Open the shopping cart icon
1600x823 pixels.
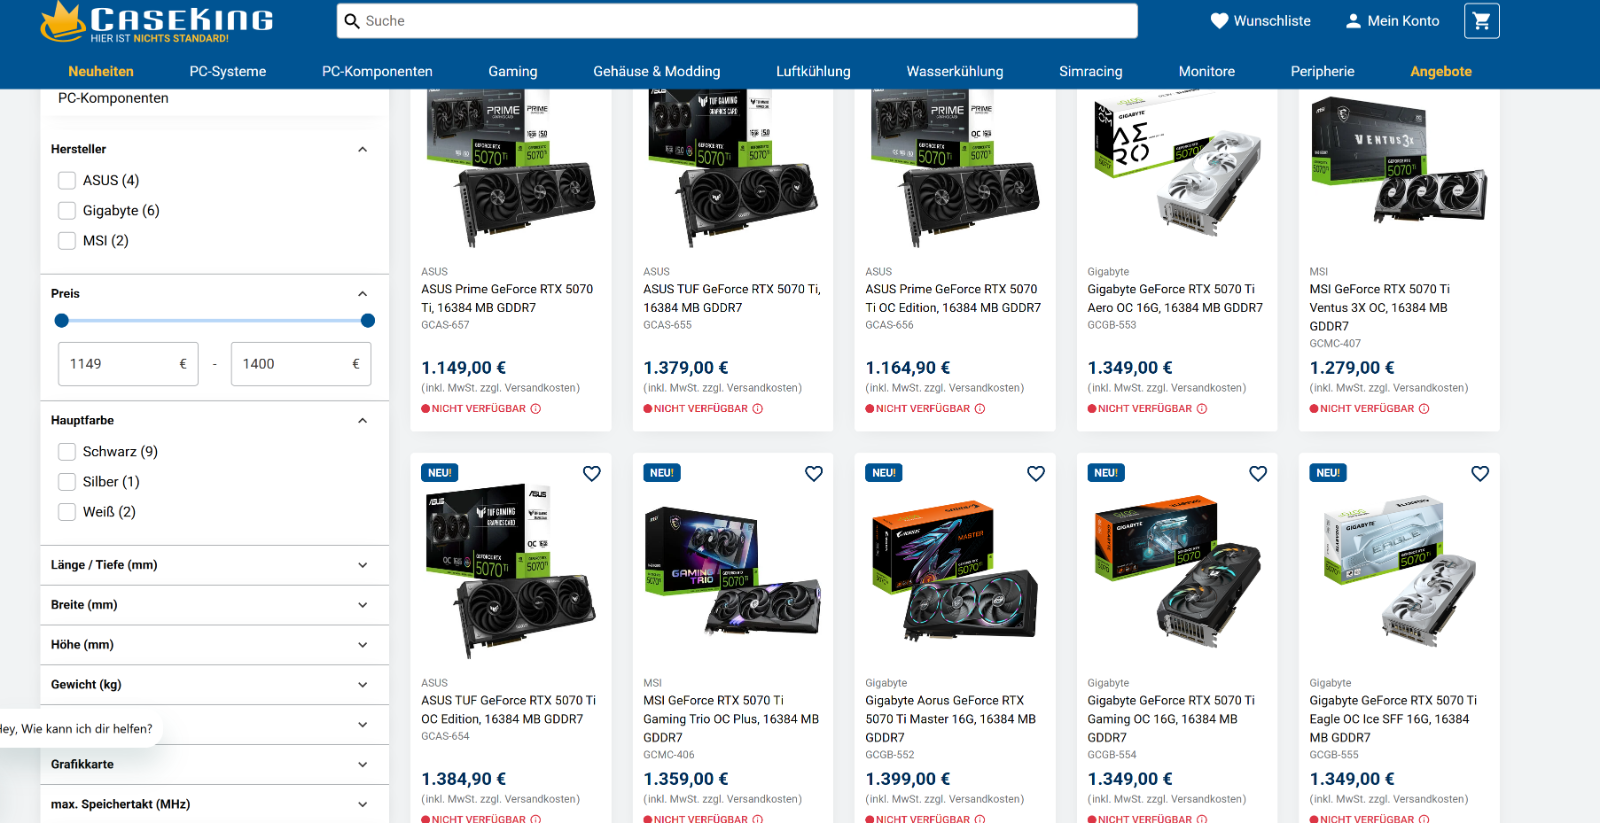click(x=1481, y=21)
